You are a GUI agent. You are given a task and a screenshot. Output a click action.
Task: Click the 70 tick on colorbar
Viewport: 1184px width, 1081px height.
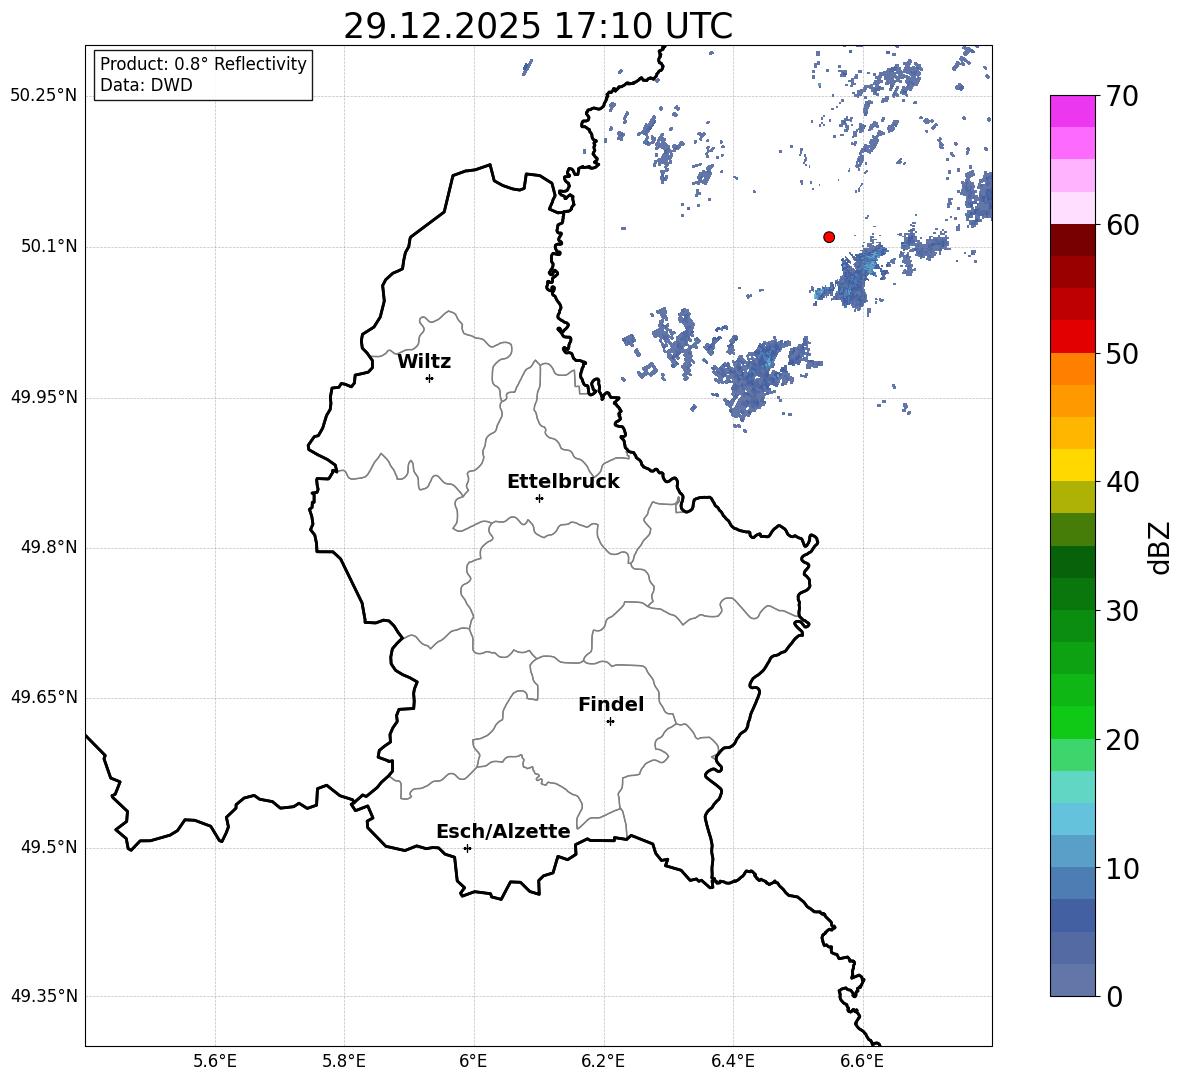(x=1122, y=97)
